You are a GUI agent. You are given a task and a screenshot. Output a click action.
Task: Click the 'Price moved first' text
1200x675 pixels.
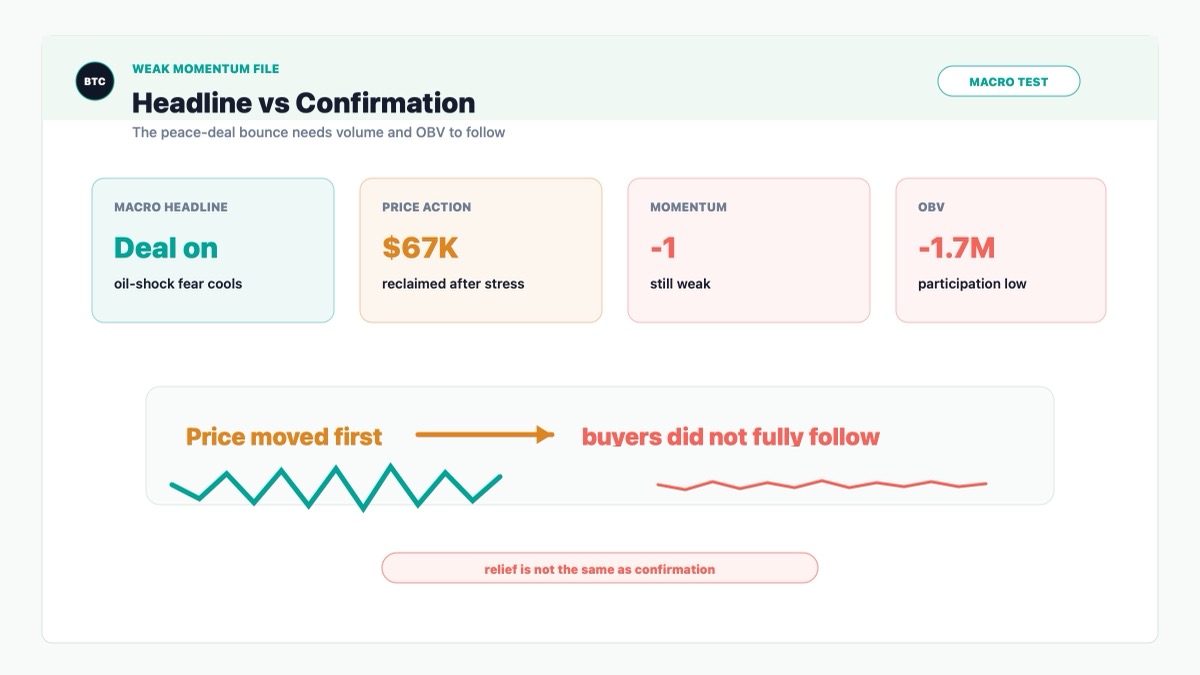(x=284, y=437)
